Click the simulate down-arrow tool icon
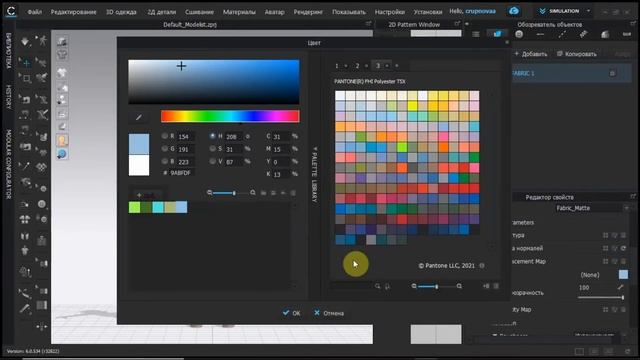Image resolution: width=640 pixels, height=360 pixels. (25, 41)
